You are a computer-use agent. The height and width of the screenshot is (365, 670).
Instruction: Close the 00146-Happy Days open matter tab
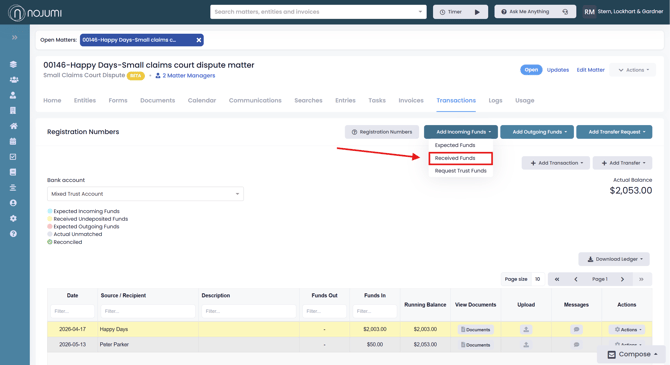coord(199,40)
